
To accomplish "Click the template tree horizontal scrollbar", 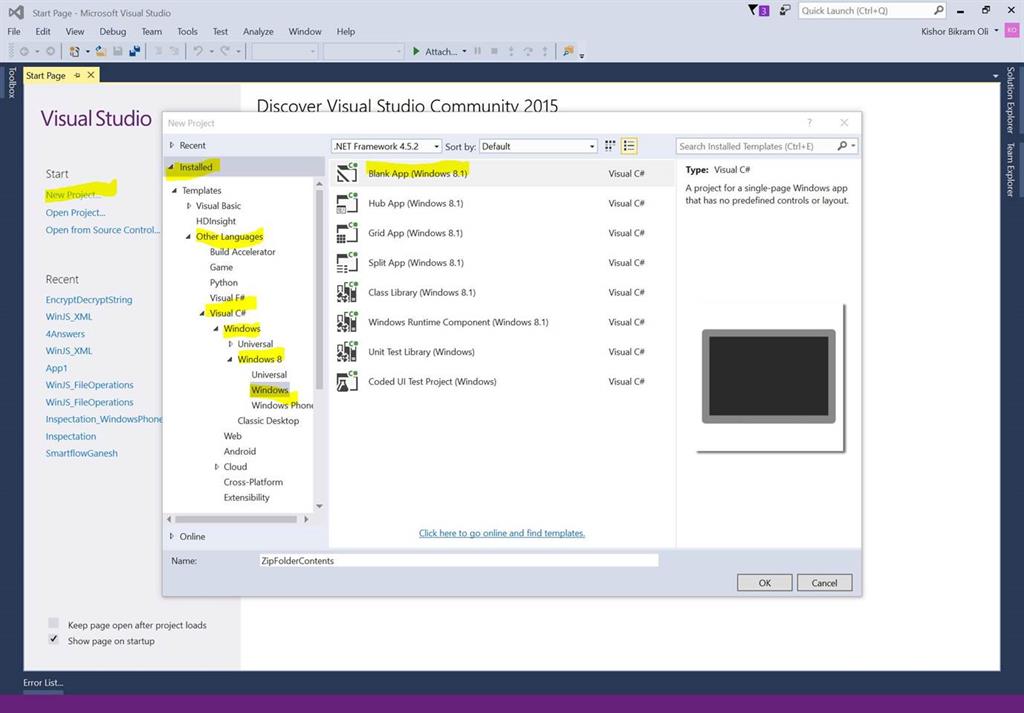I will coord(236,519).
